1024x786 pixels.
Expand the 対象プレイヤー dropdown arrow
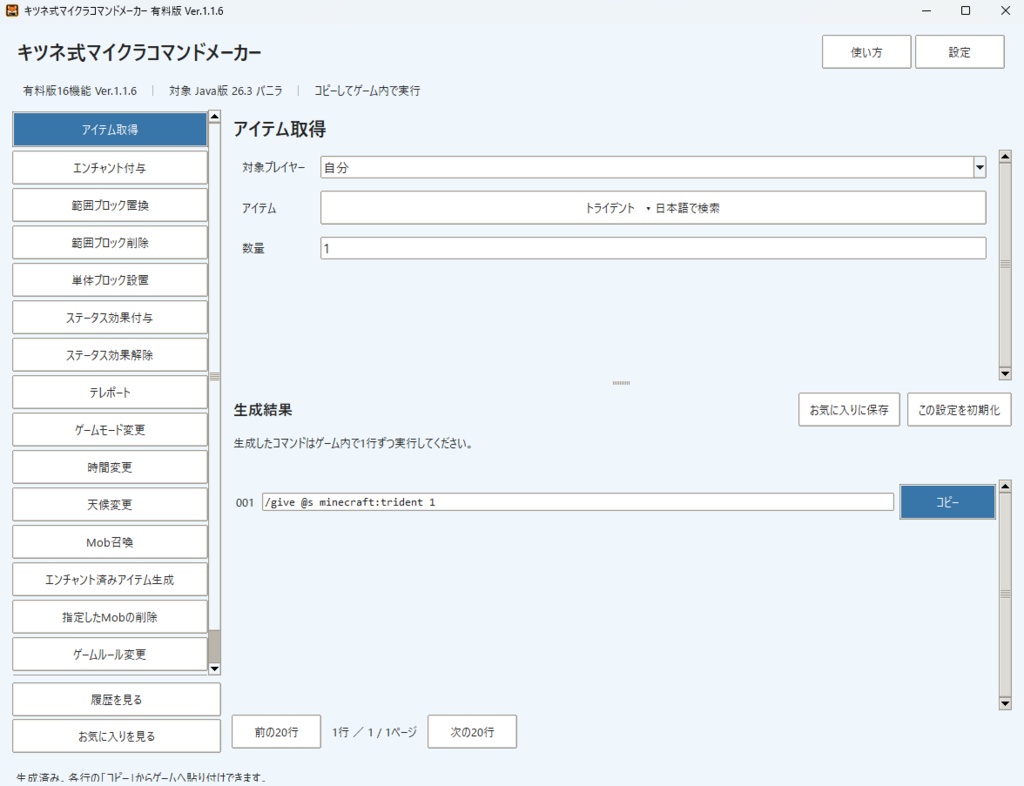(979, 168)
